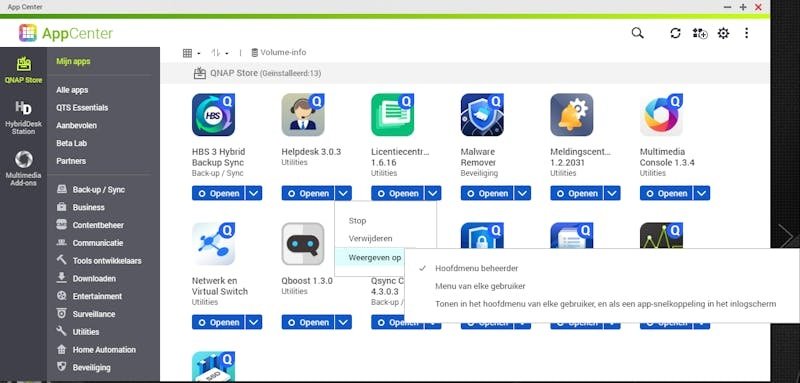This screenshot has width=800, height=383.
Task: Select Aanbevolen category
Action: 76,125
